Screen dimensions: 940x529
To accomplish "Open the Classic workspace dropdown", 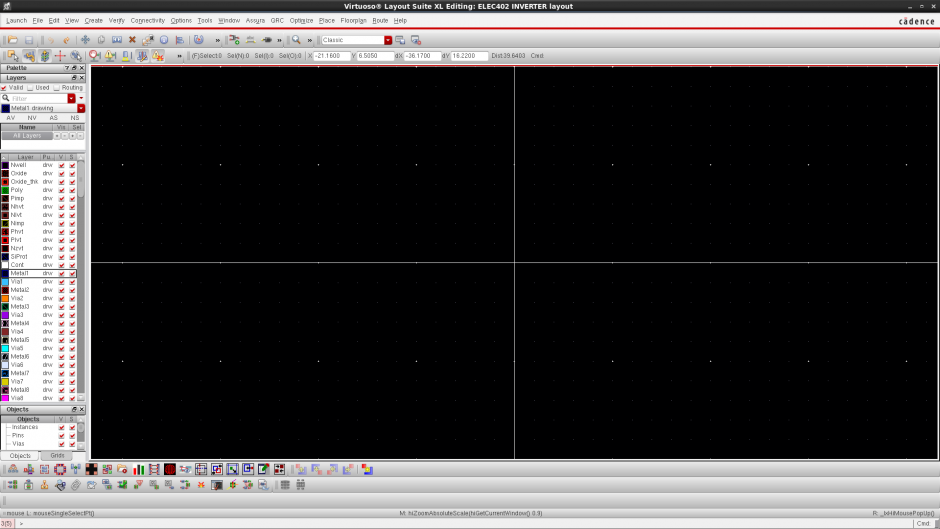I will coord(388,40).
